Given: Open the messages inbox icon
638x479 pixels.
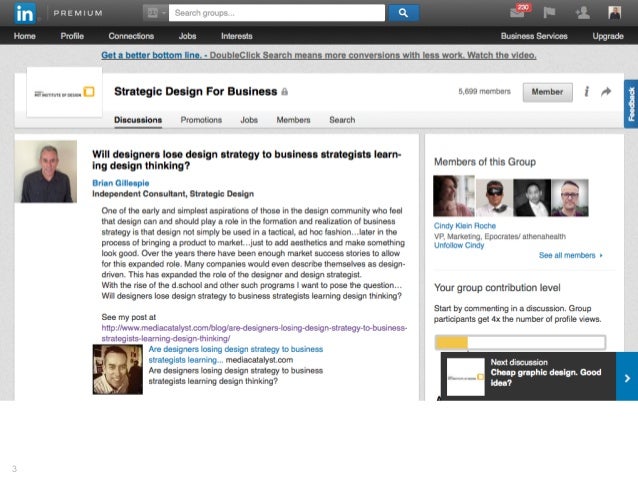Looking at the screenshot, I should (519, 11).
